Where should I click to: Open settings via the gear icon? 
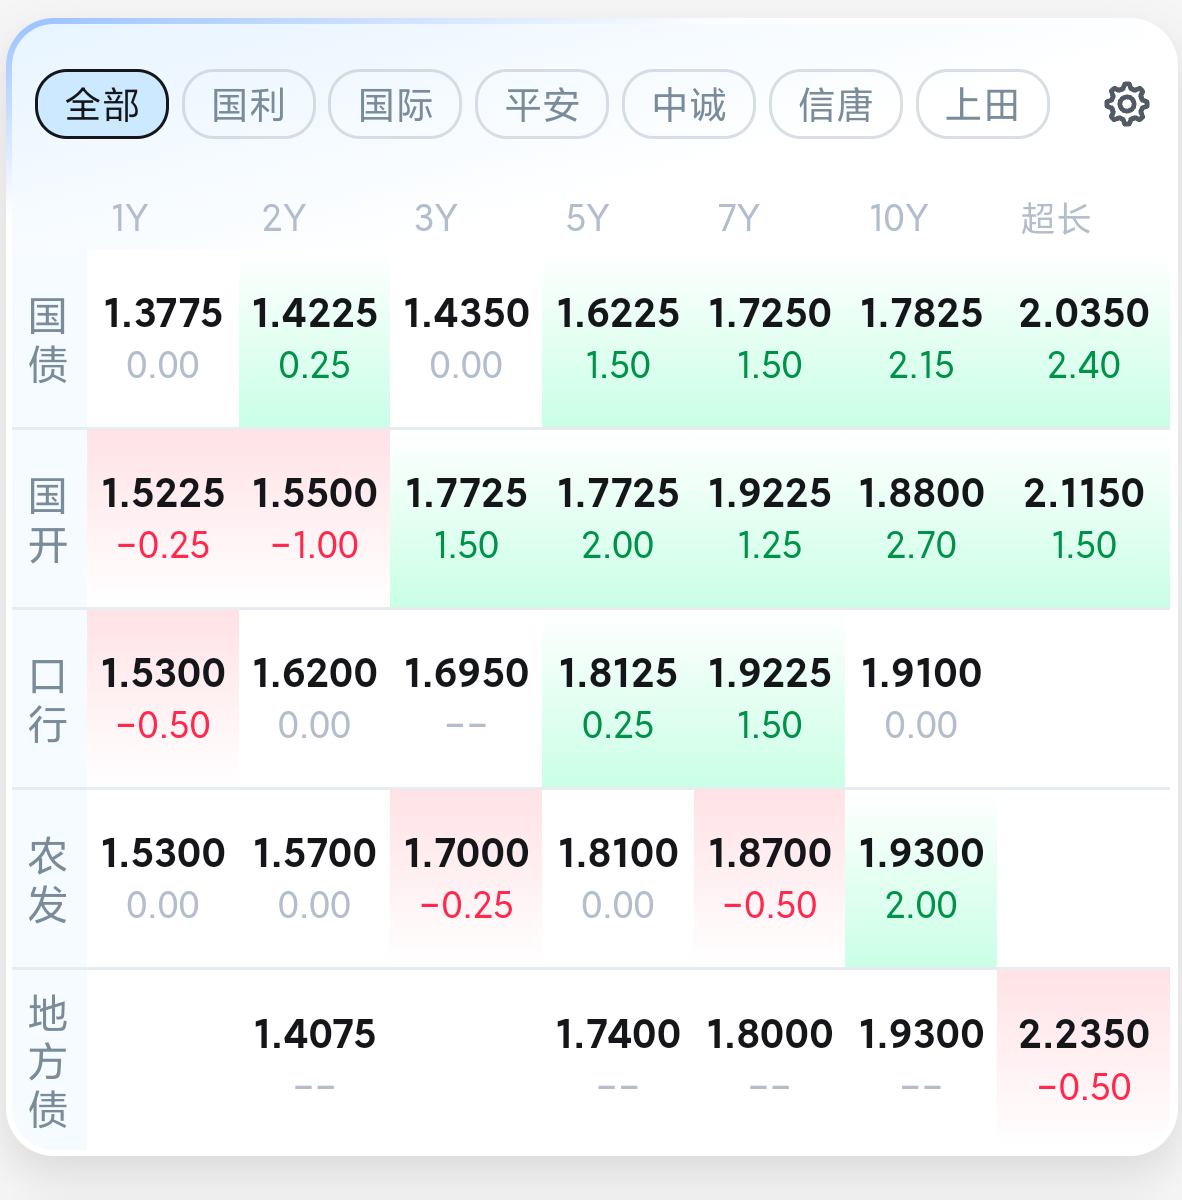(1126, 104)
